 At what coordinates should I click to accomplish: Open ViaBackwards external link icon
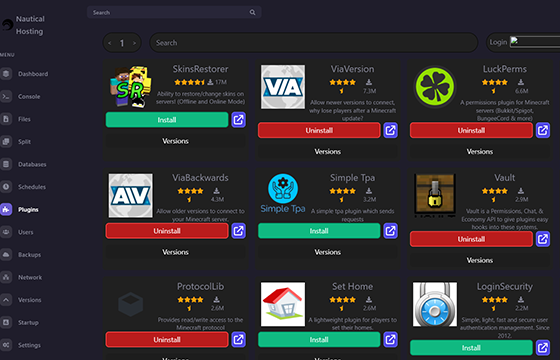[238, 231]
